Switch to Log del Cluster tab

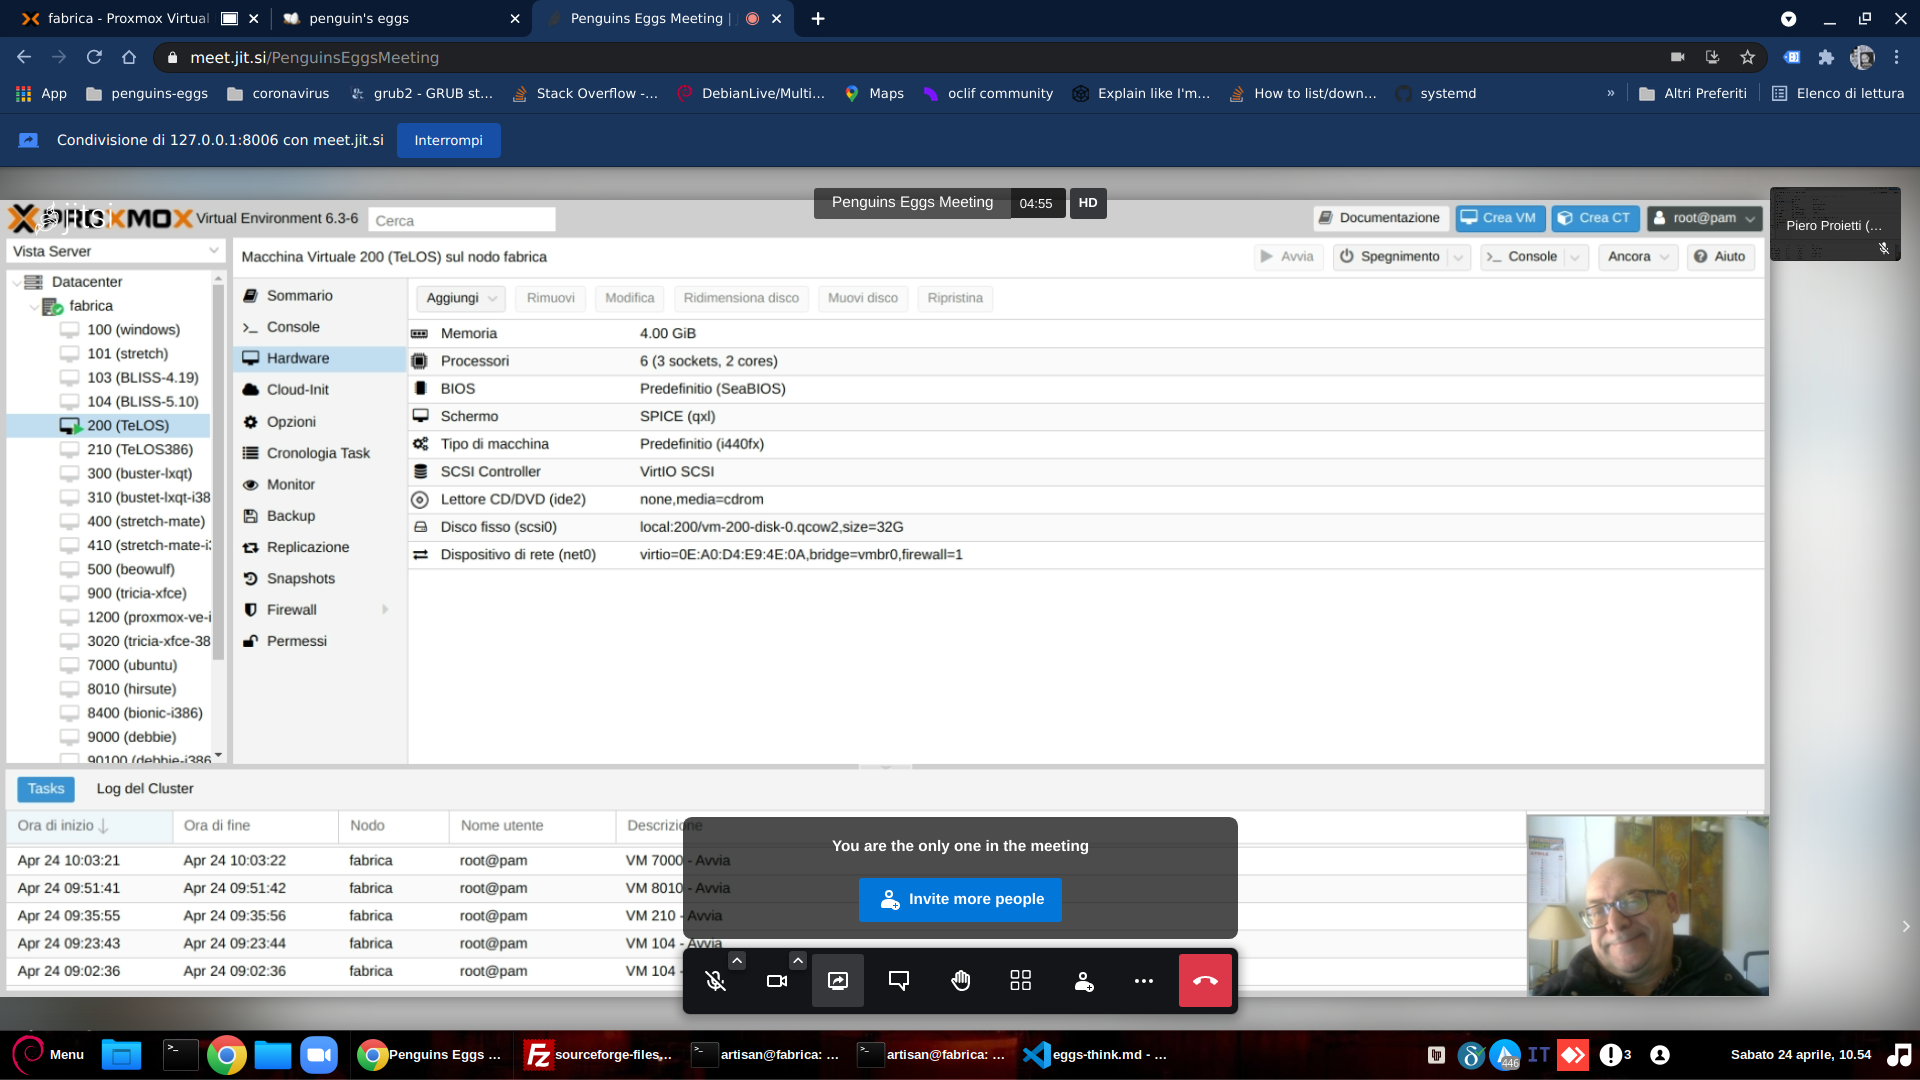point(145,789)
